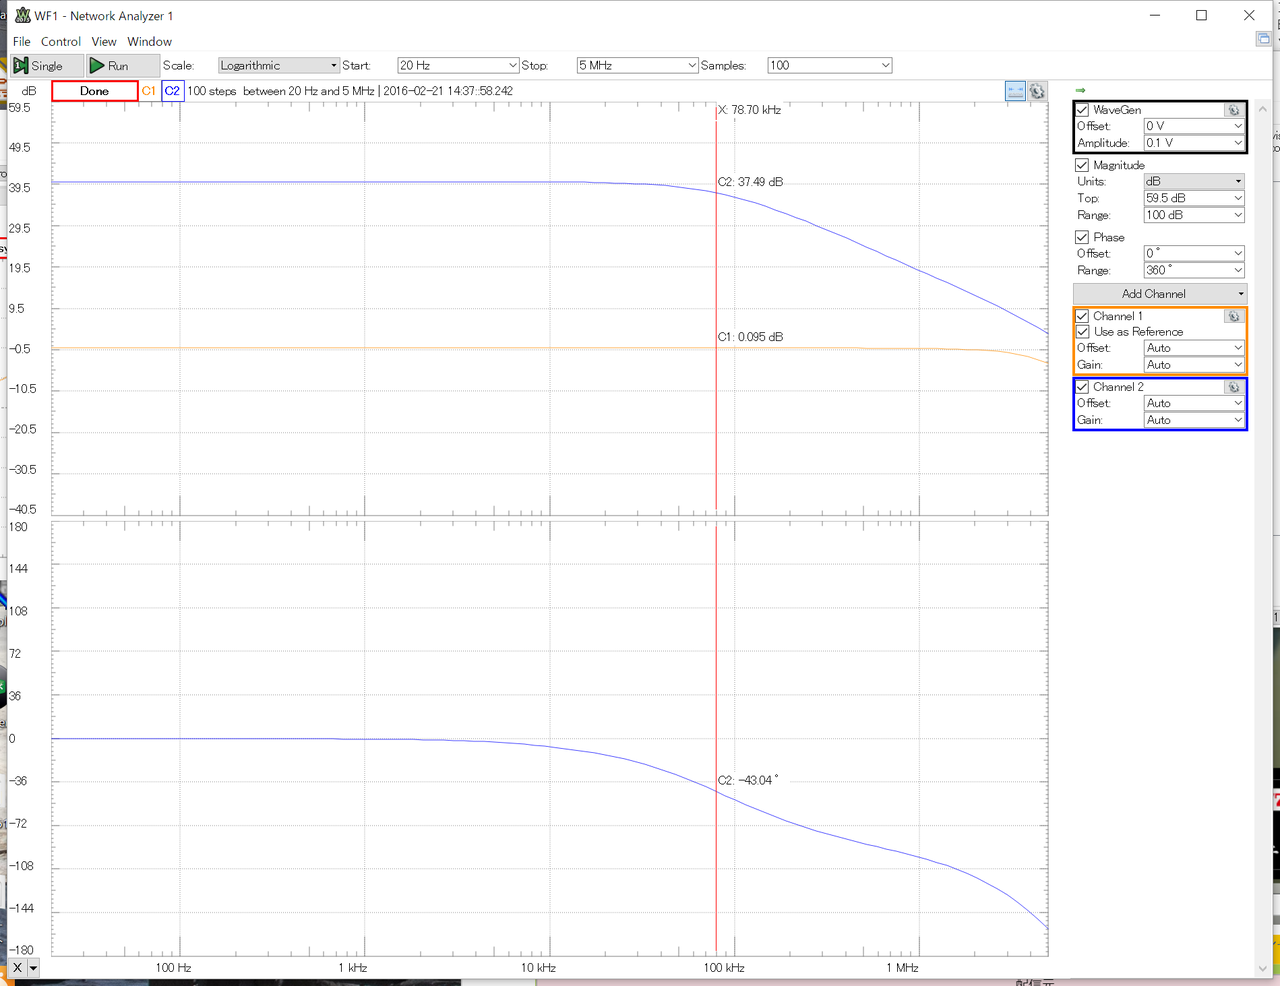Open the Control menu
This screenshot has height=986, width=1280.
coord(60,42)
